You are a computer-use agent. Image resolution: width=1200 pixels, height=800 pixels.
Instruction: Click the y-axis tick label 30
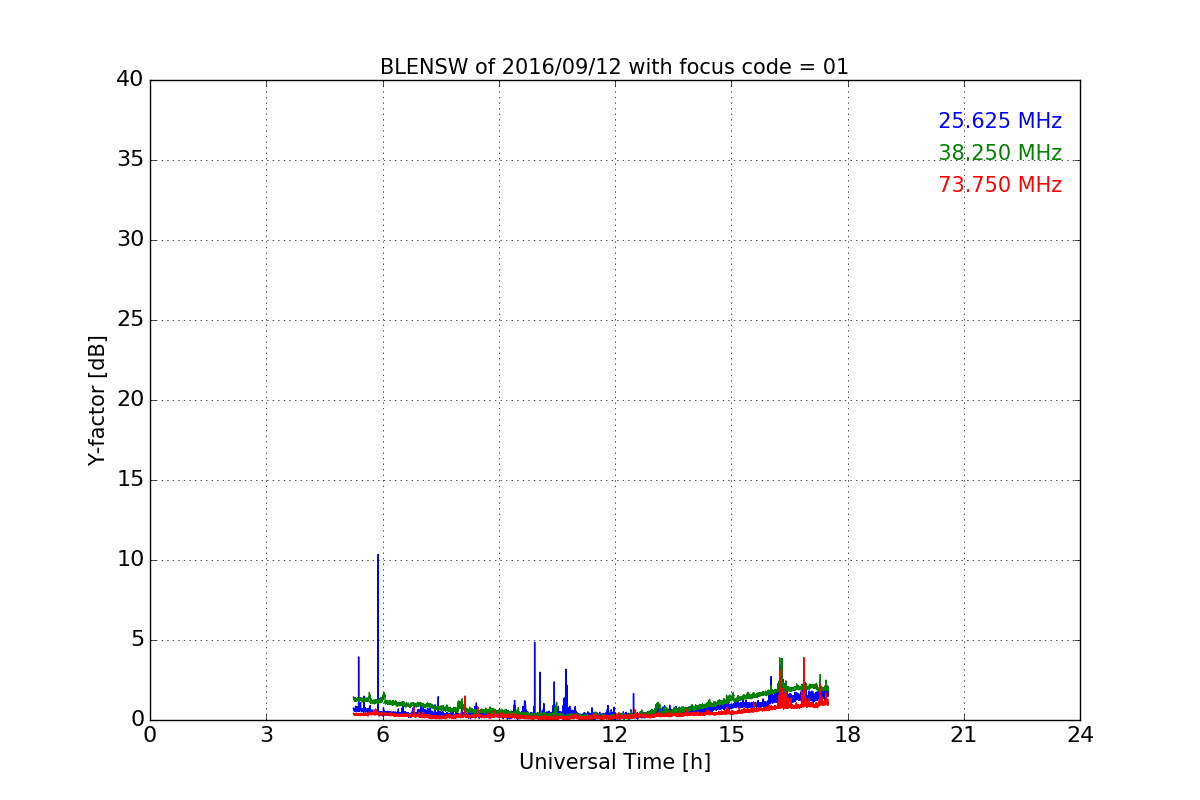pyautogui.click(x=130, y=240)
